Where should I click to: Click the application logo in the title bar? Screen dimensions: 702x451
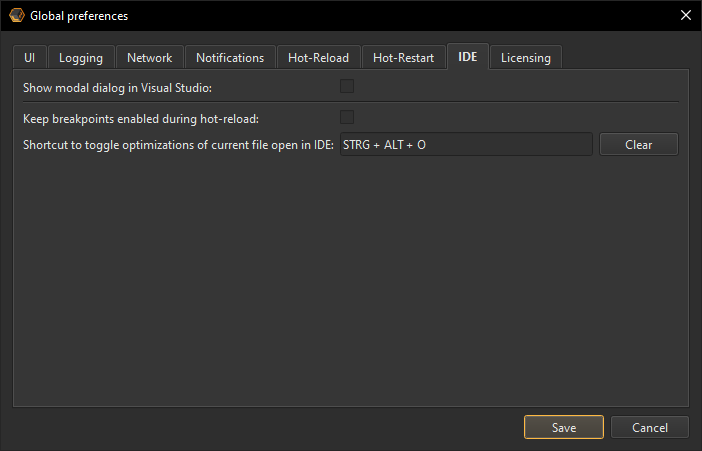click(x=17, y=15)
